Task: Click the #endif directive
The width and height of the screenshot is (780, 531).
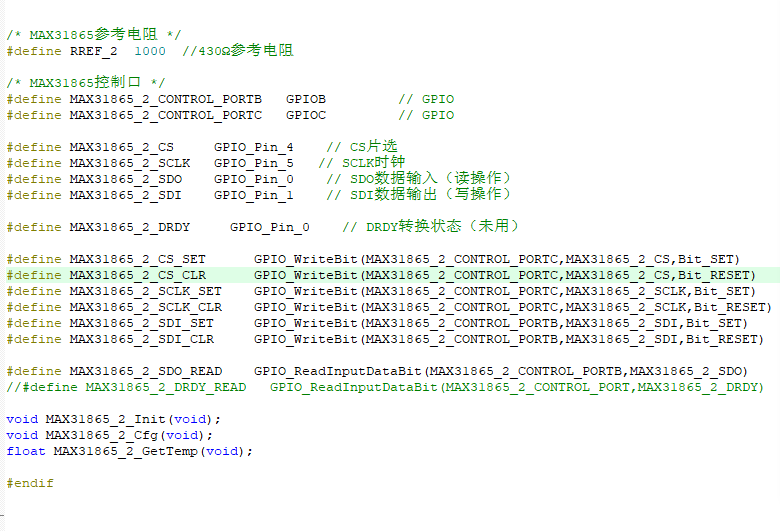Action: pos(30,483)
